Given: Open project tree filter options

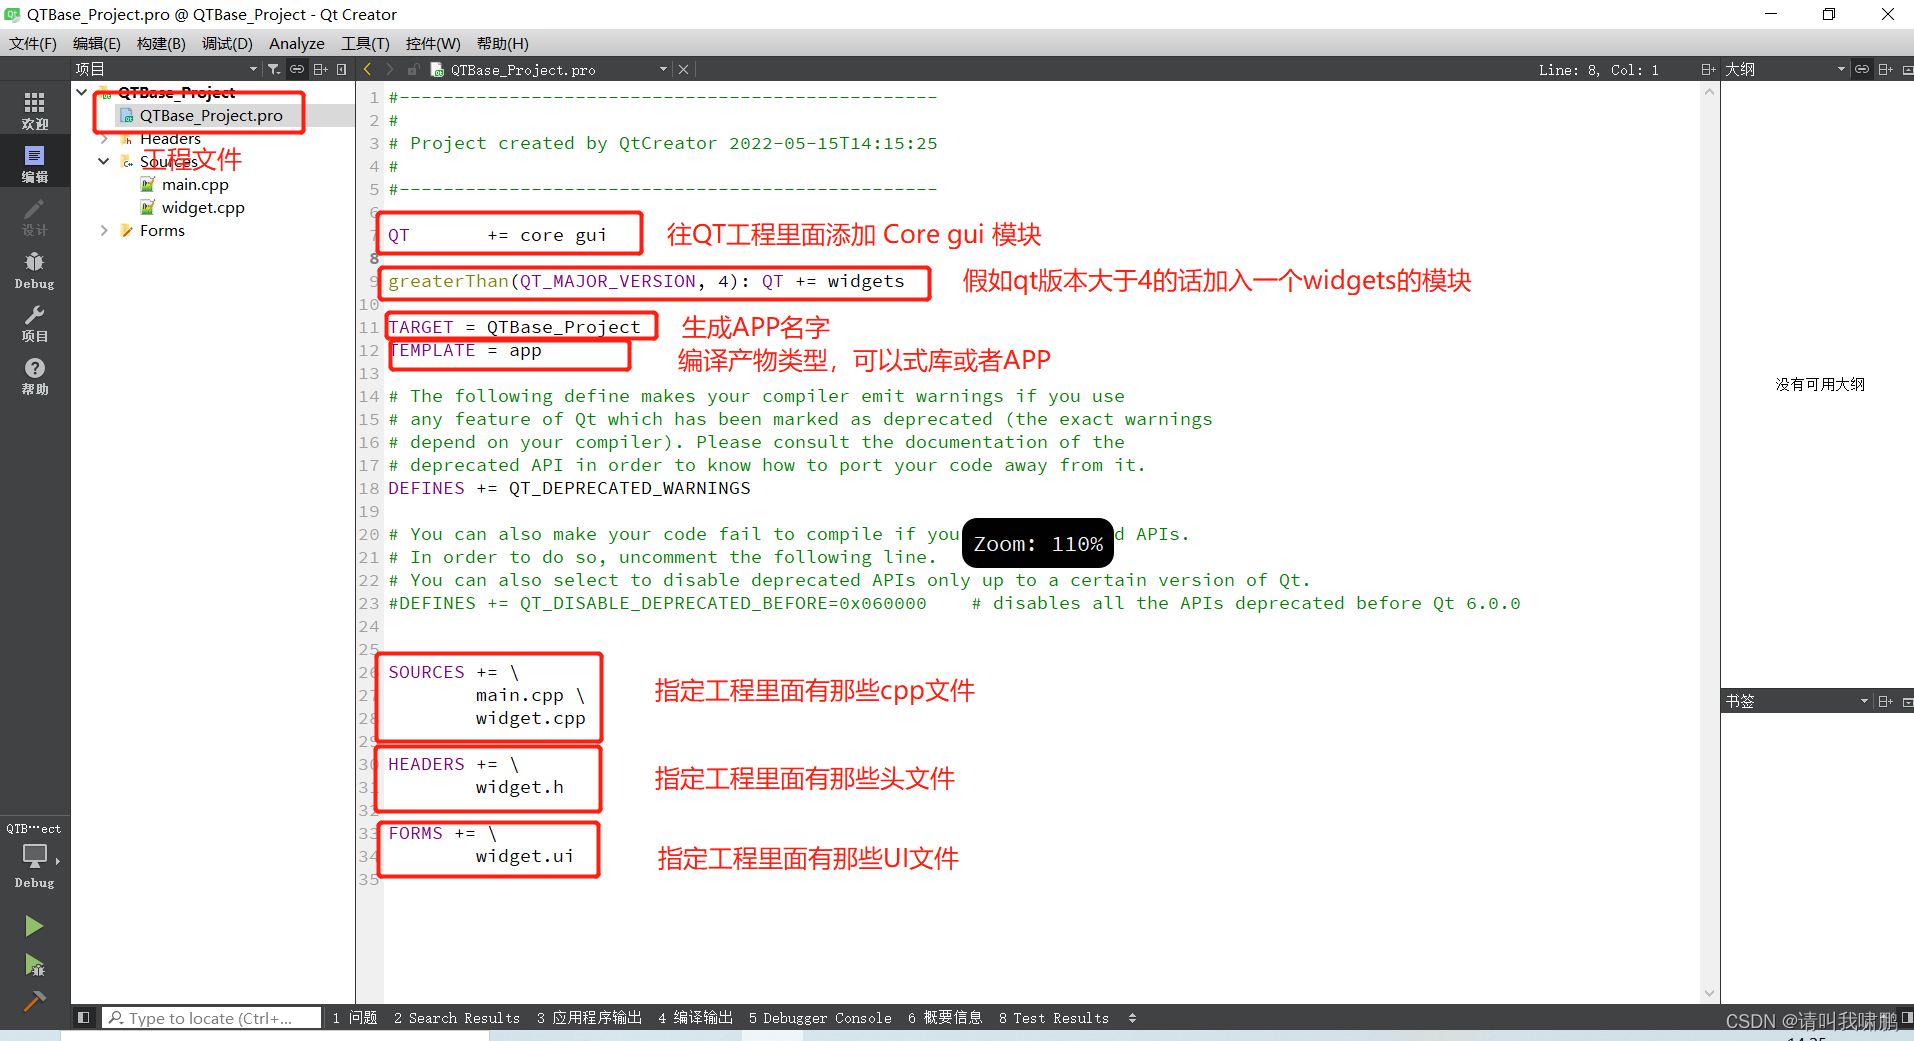Looking at the screenshot, I should pos(274,69).
